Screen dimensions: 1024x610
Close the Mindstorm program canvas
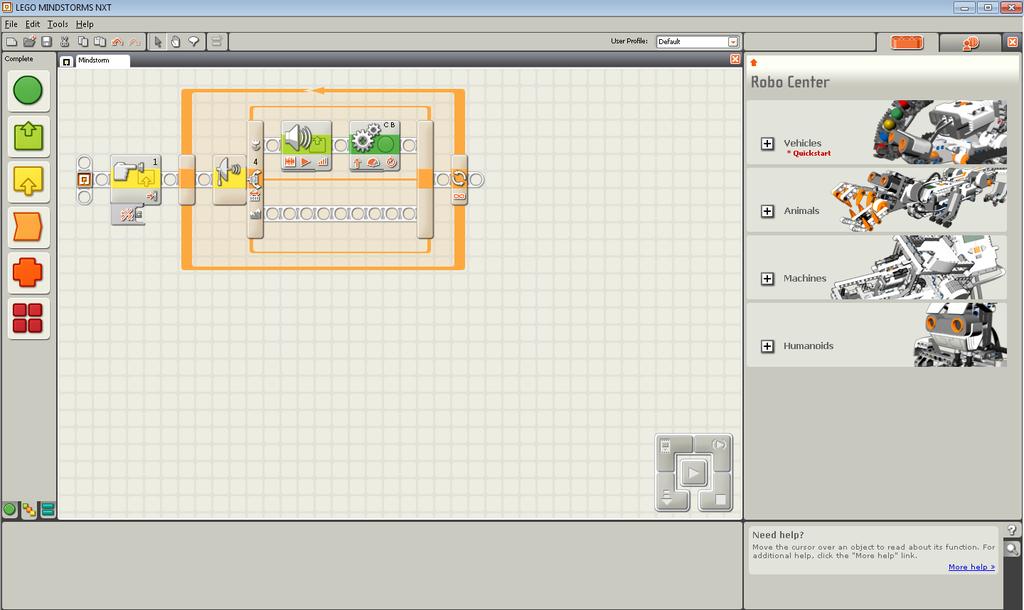pyautogui.click(x=735, y=59)
